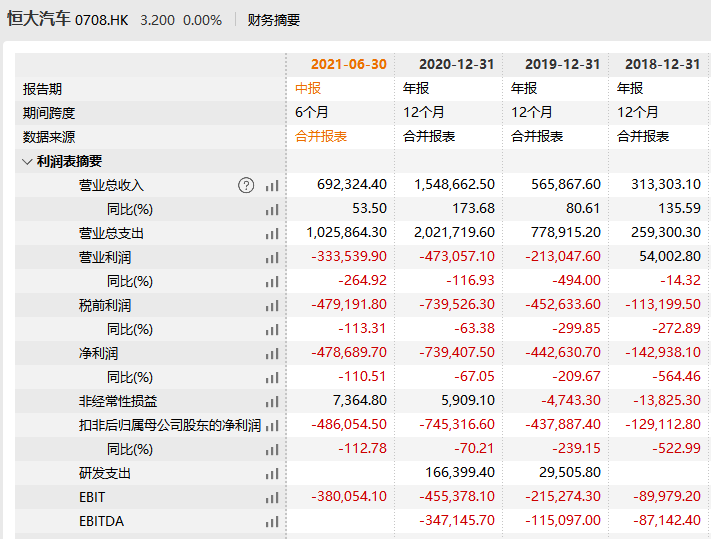
Task: Select the 2018-12-31 column header
Action: [x=662, y=64]
